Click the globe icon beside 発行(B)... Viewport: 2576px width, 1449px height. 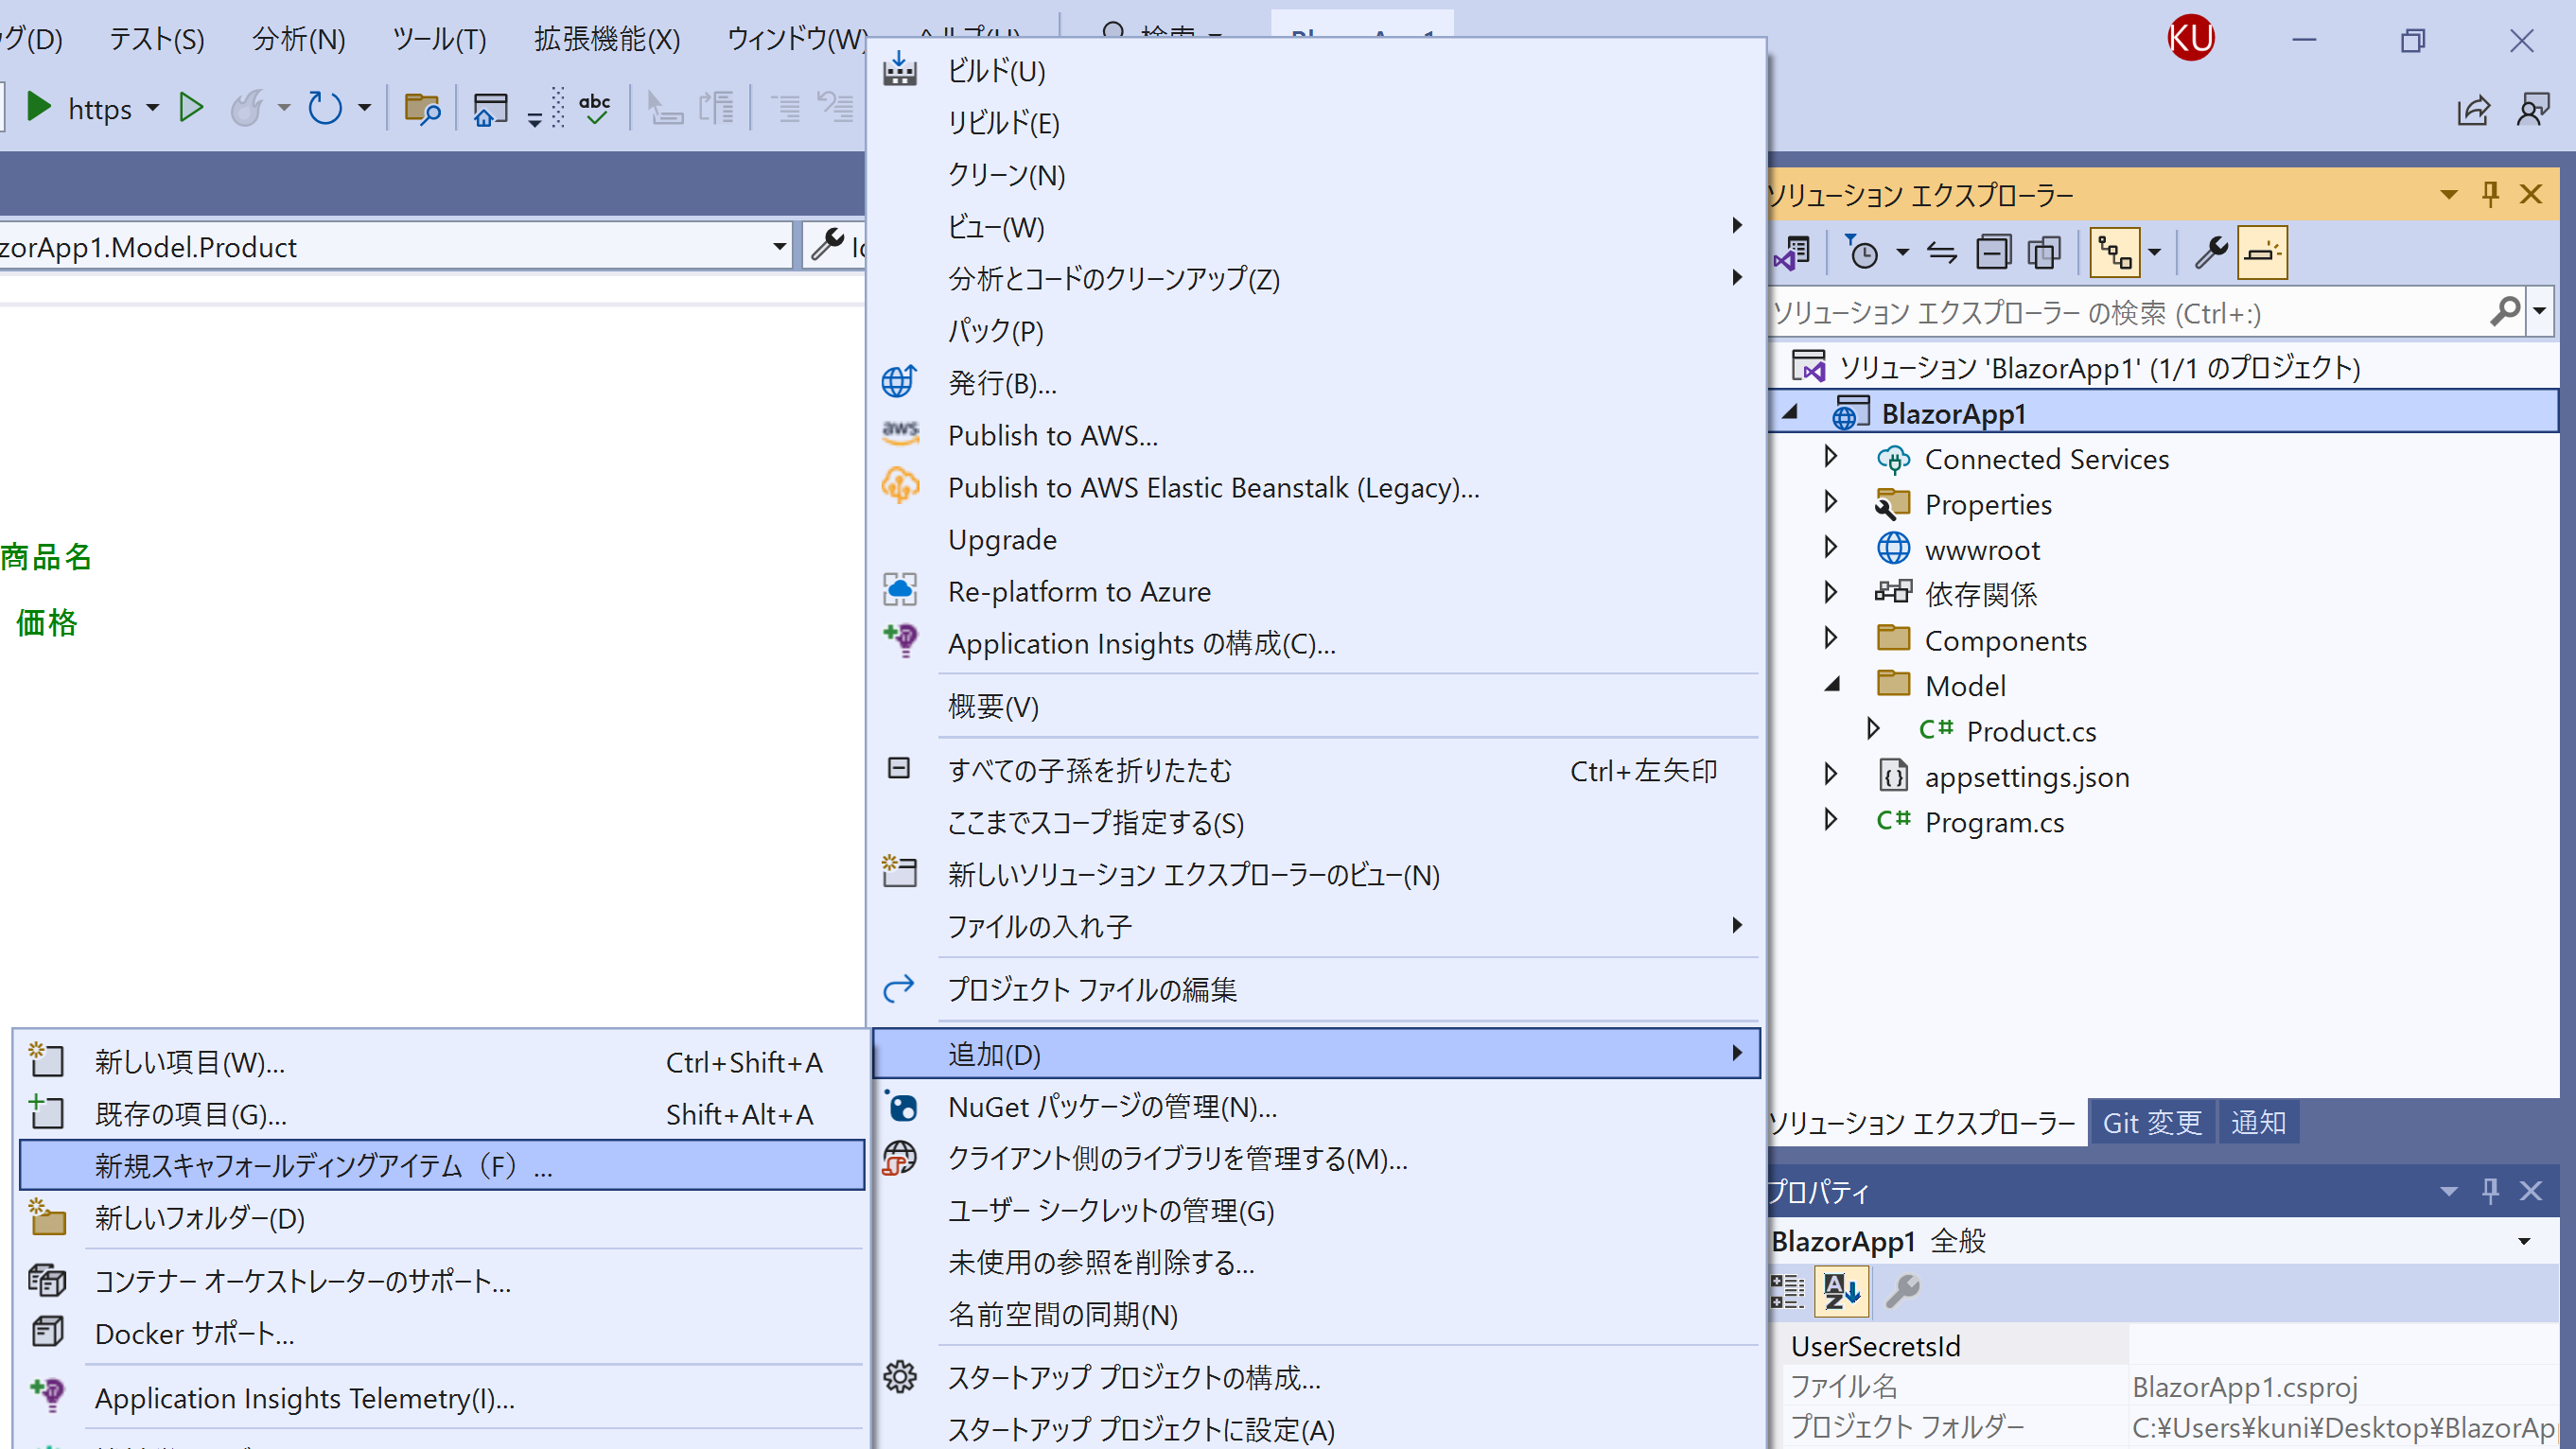(899, 381)
